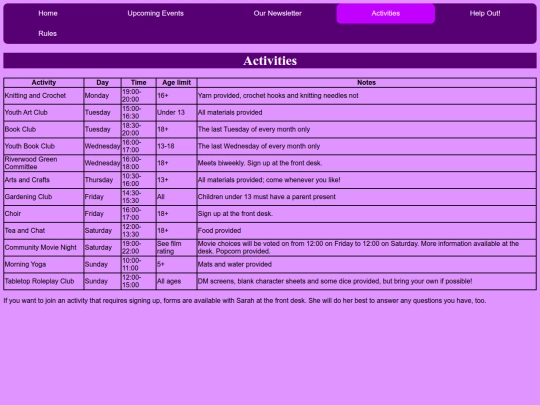Image resolution: width=540 pixels, height=405 pixels.
Task: Click the Meets biweekly note
Action: click(366, 163)
